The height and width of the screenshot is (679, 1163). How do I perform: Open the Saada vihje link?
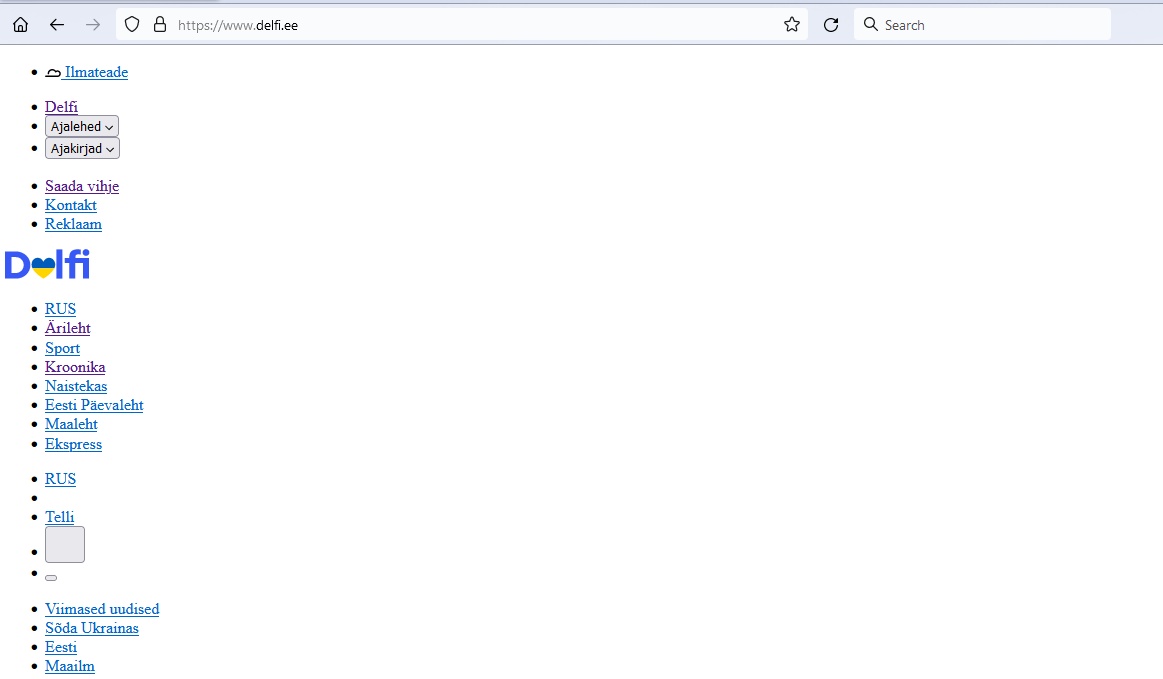(82, 186)
